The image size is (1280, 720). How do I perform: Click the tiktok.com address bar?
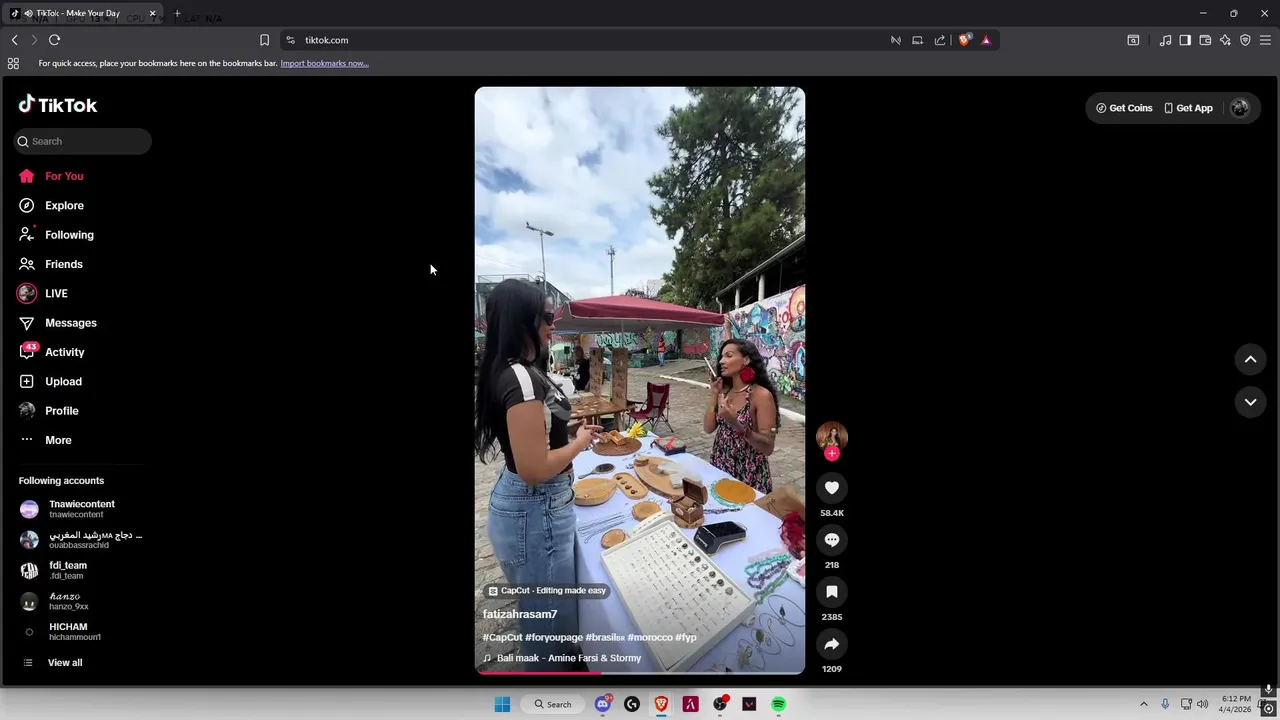click(x=590, y=40)
